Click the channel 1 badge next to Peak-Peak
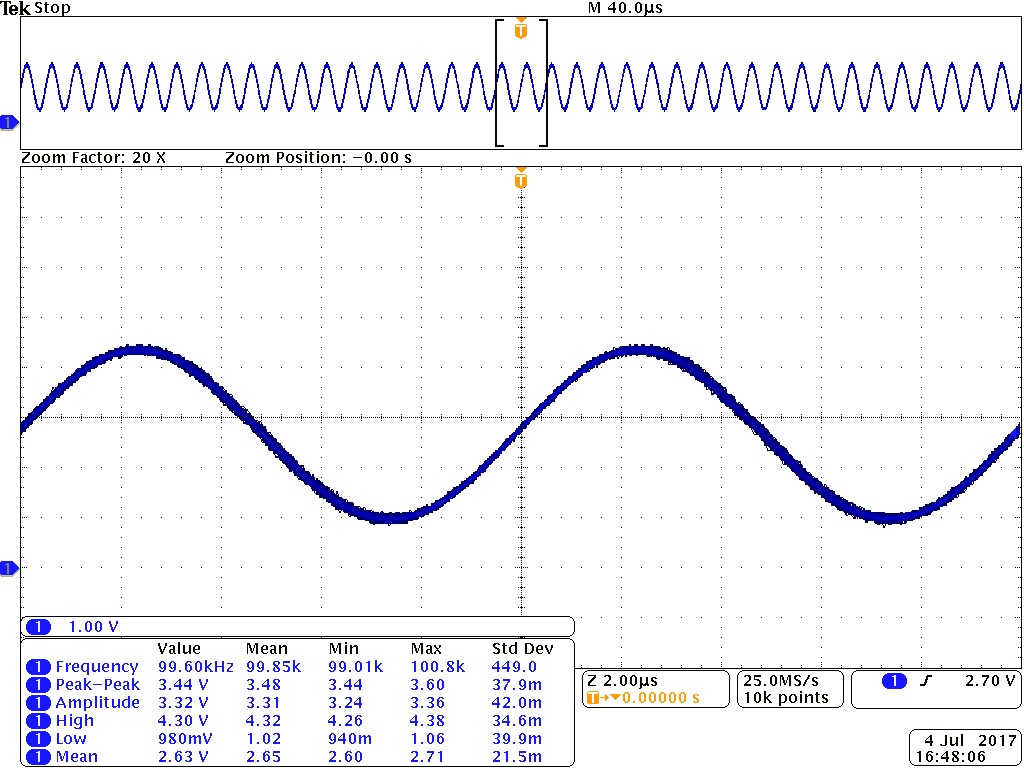The height and width of the screenshot is (768, 1024). (38, 685)
